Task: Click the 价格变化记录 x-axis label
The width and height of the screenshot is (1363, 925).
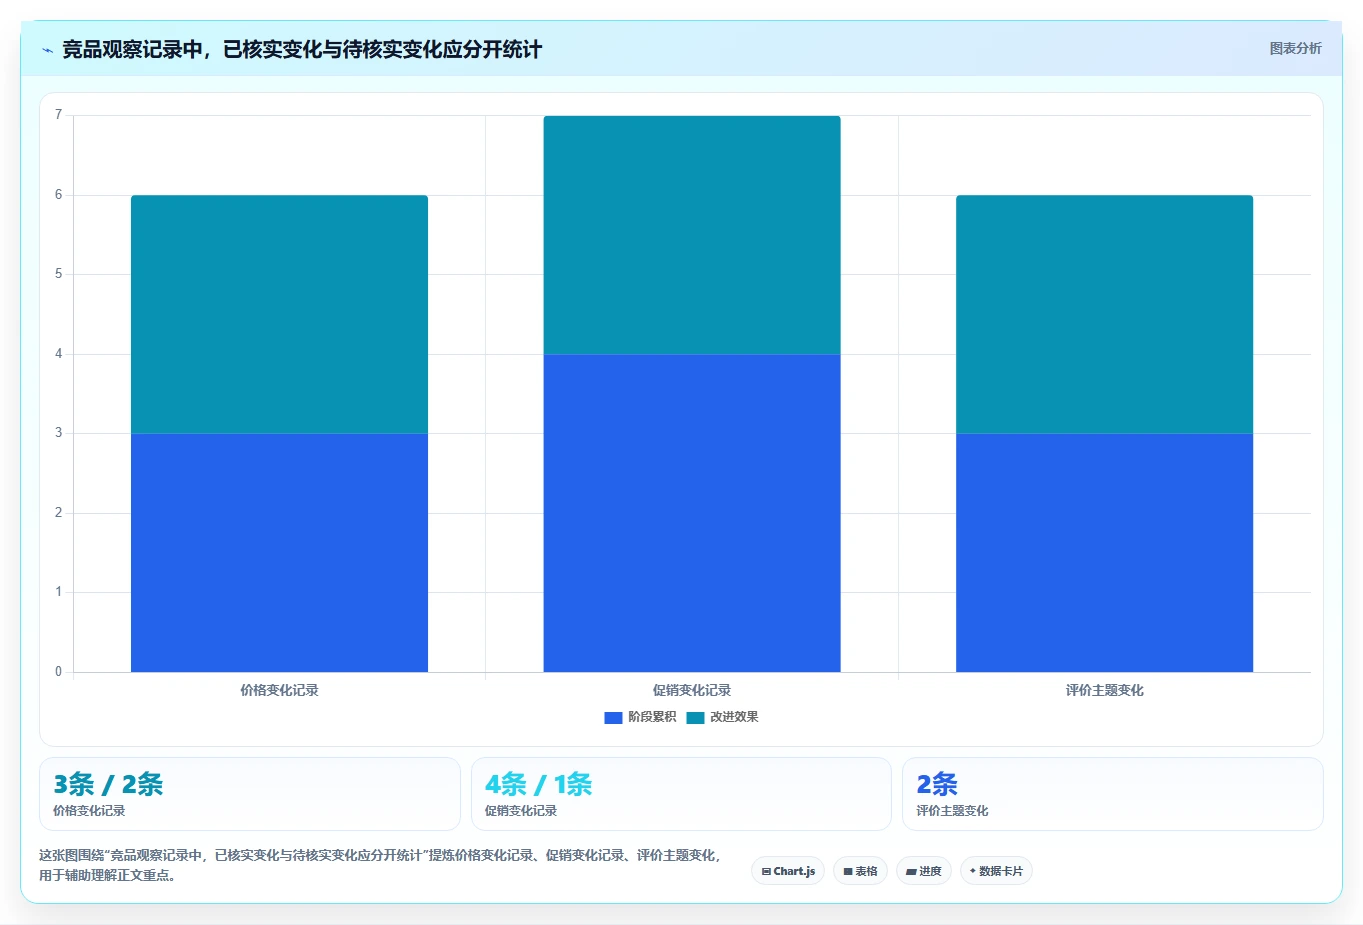Action: 279,690
